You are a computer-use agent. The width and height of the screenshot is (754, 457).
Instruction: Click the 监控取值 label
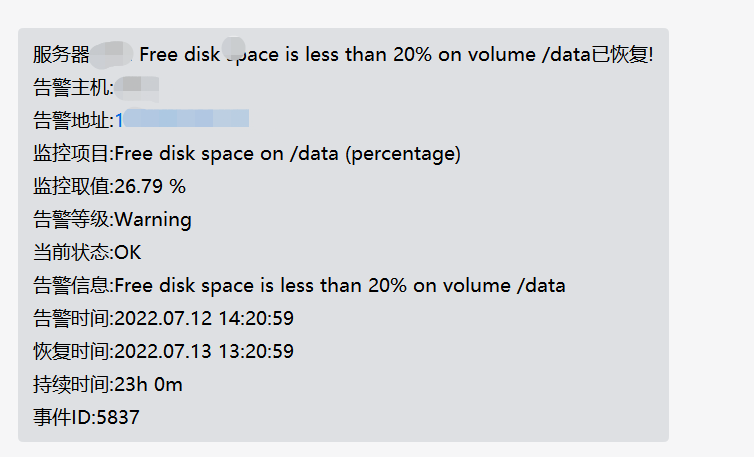point(72,186)
